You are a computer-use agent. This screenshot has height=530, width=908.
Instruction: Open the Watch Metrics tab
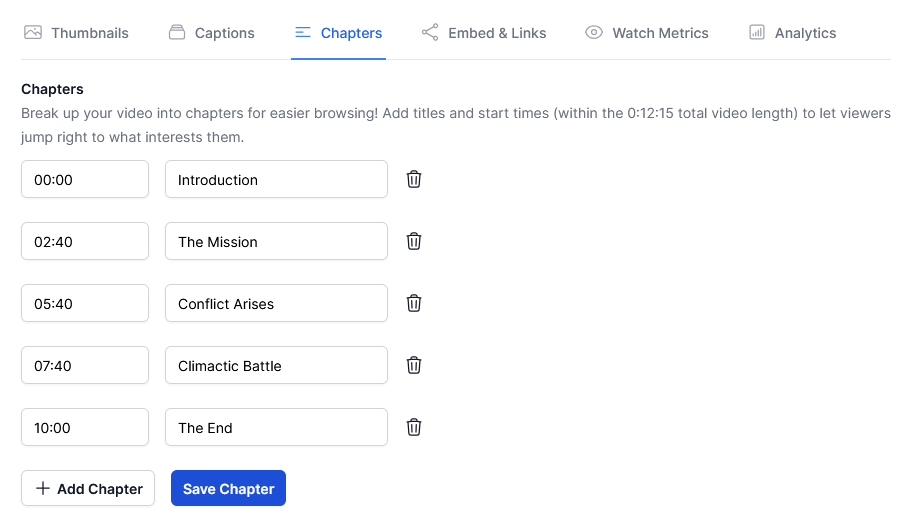point(647,33)
